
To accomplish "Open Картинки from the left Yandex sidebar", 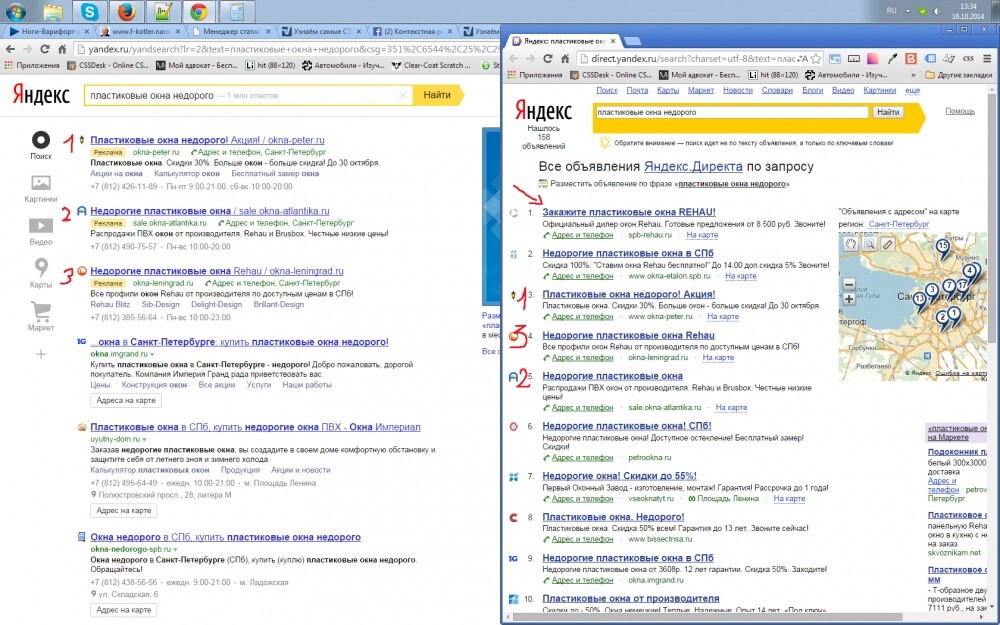I will 41,183.
